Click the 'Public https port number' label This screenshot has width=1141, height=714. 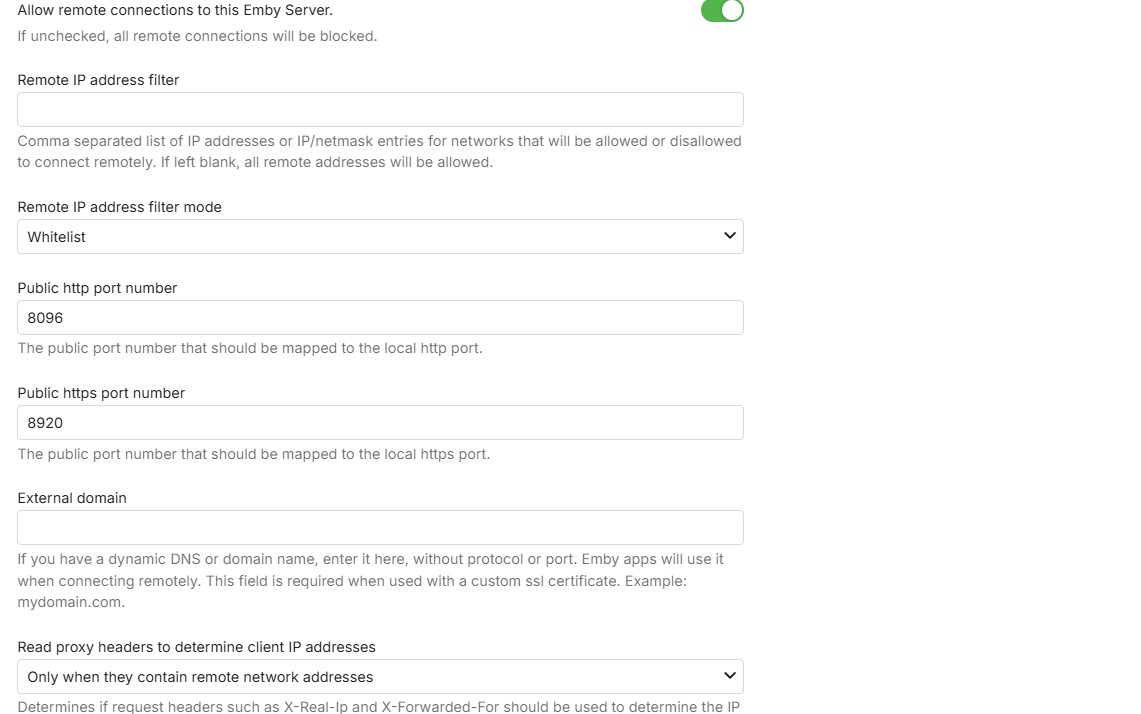(101, 393)
